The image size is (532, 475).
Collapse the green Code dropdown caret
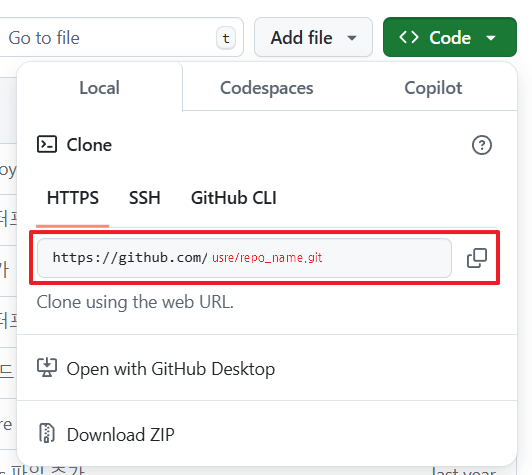pos(491,38)
